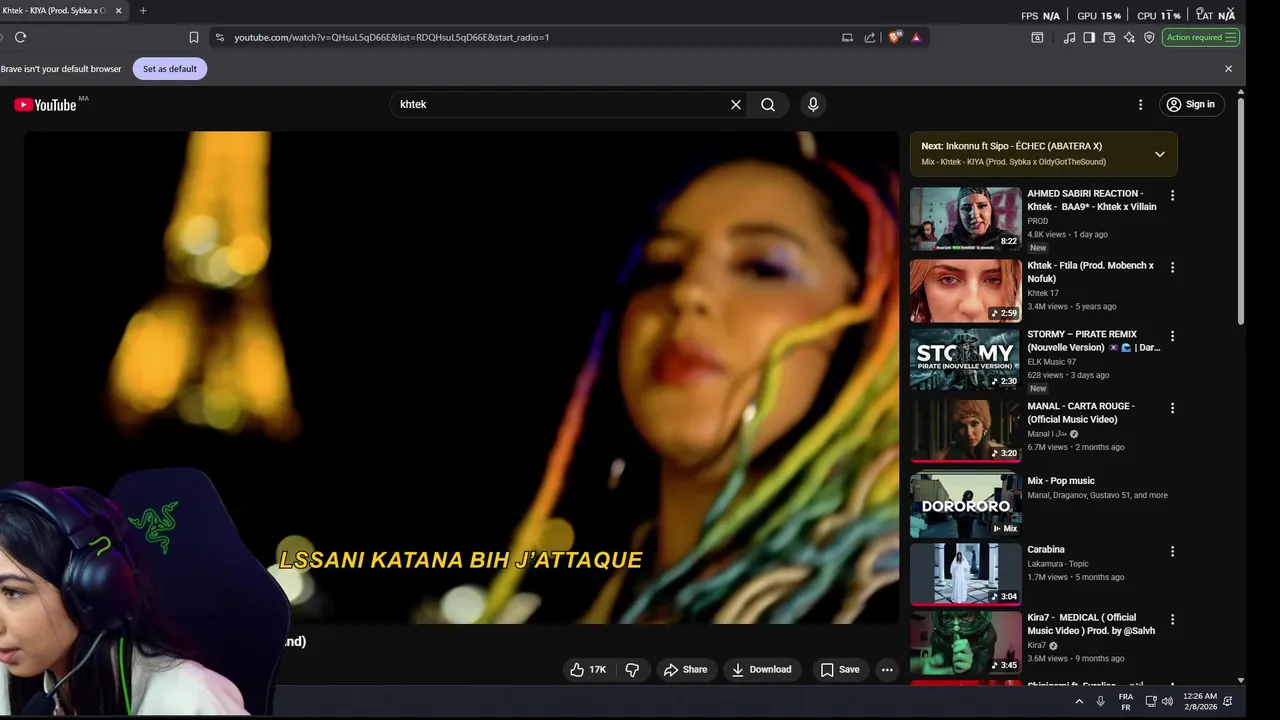Open the Brave Shields lion icon

click(895, 37)
